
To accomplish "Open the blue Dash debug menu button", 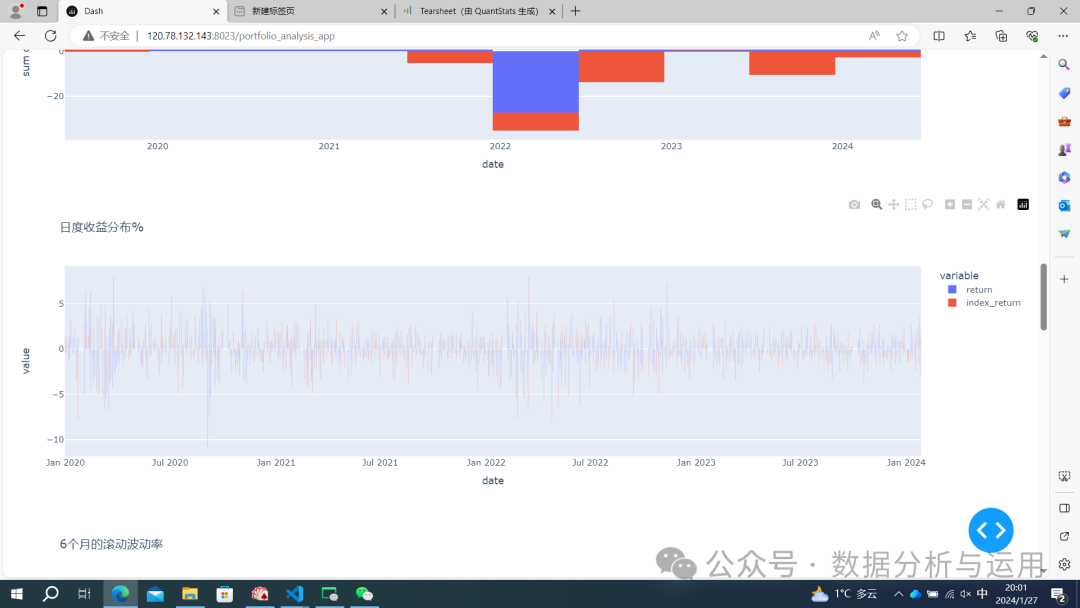I will coord(990,530).
